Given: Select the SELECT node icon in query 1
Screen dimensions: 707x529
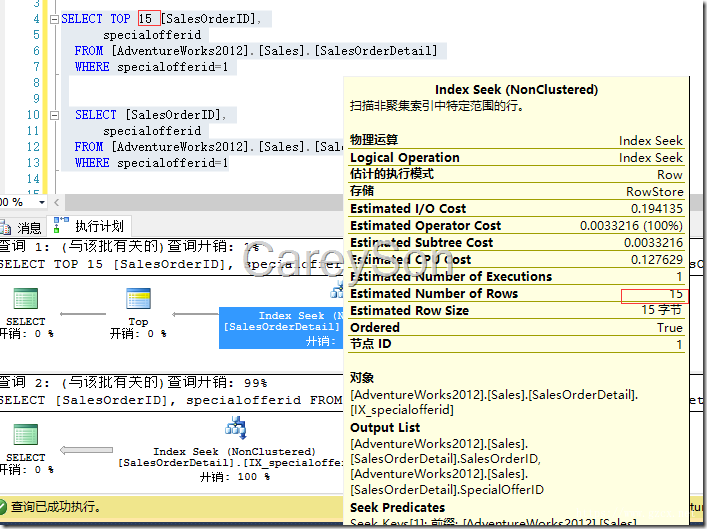Looking at the screenshot, I should pyautogui.click(x=26, y=299).
